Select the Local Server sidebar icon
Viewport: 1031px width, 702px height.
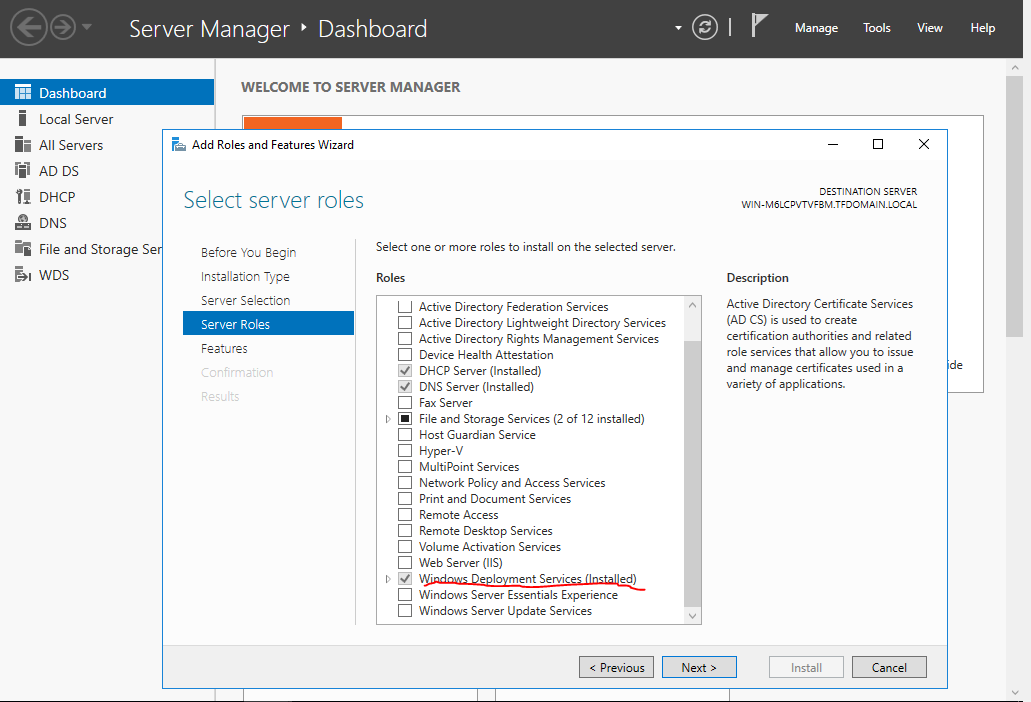click(x=22, y=119)
